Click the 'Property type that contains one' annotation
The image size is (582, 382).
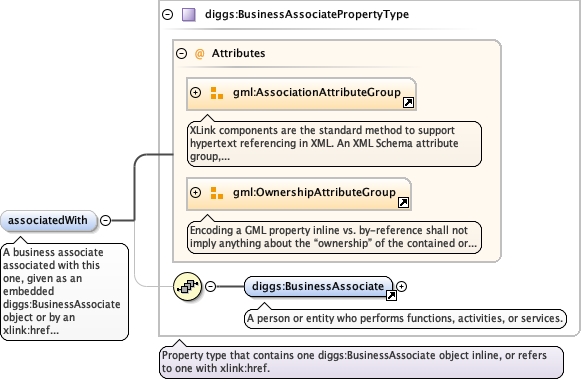click(x=361, y=362)
